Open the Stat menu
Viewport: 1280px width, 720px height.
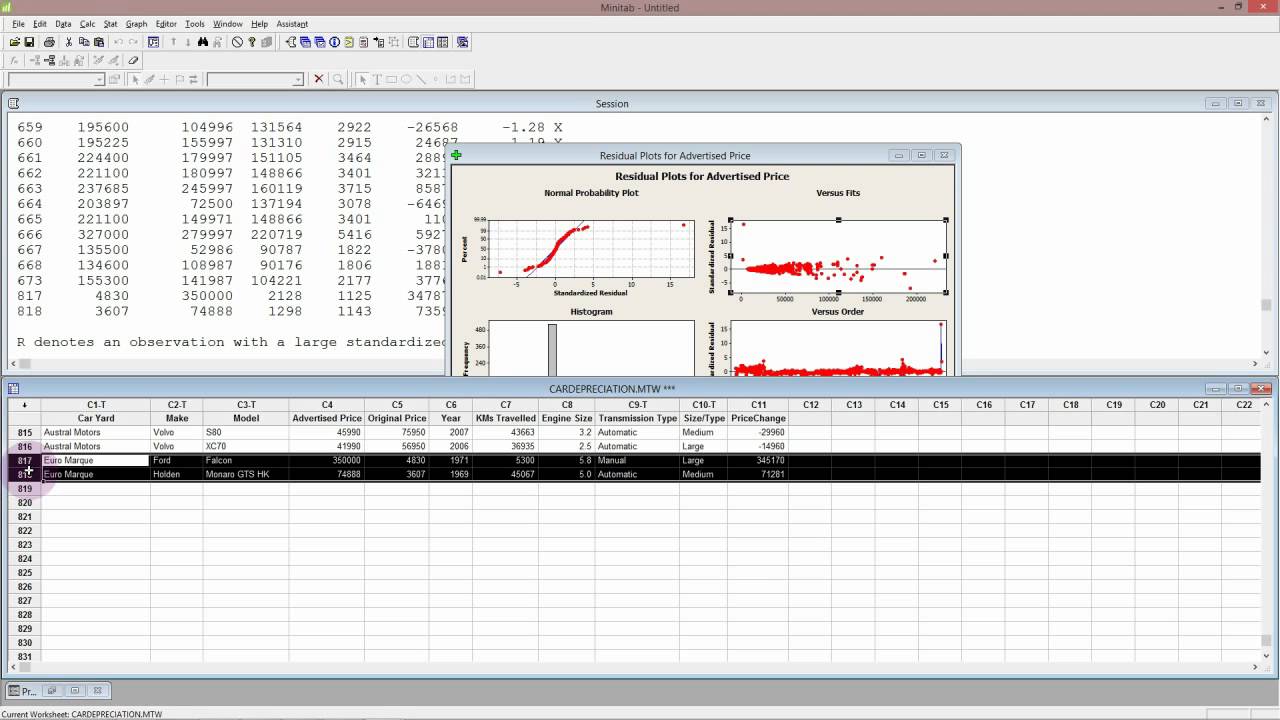(110, 24)
